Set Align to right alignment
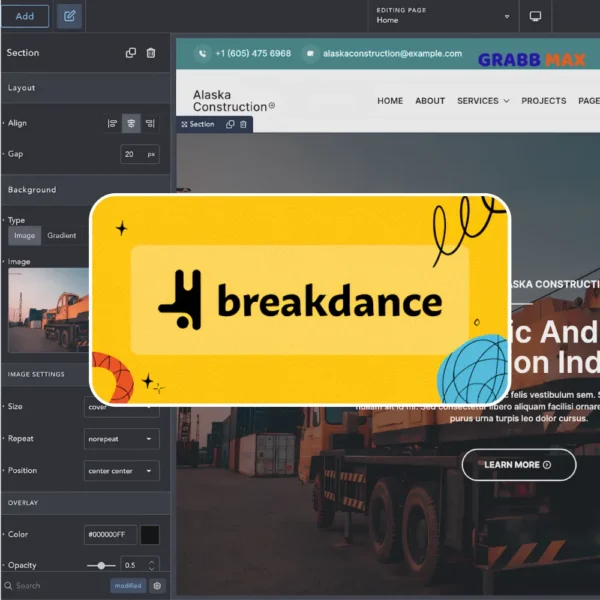The width and height of the screenshot is (600, 600). coord(150,124)
